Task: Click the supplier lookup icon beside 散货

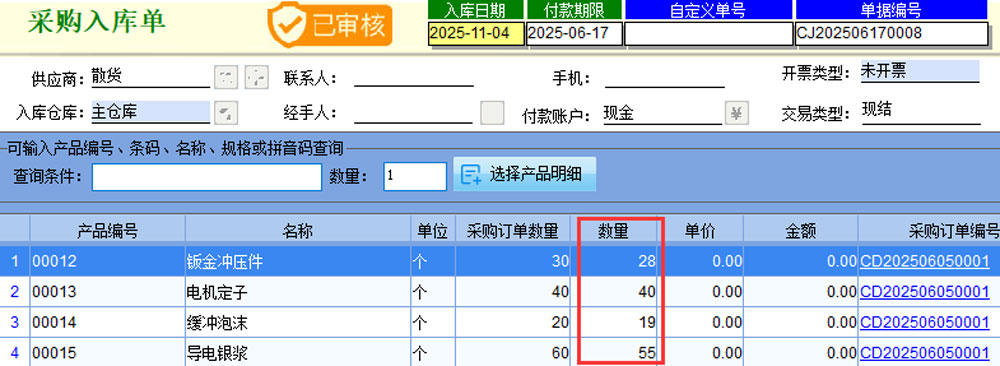Action: 225,77
